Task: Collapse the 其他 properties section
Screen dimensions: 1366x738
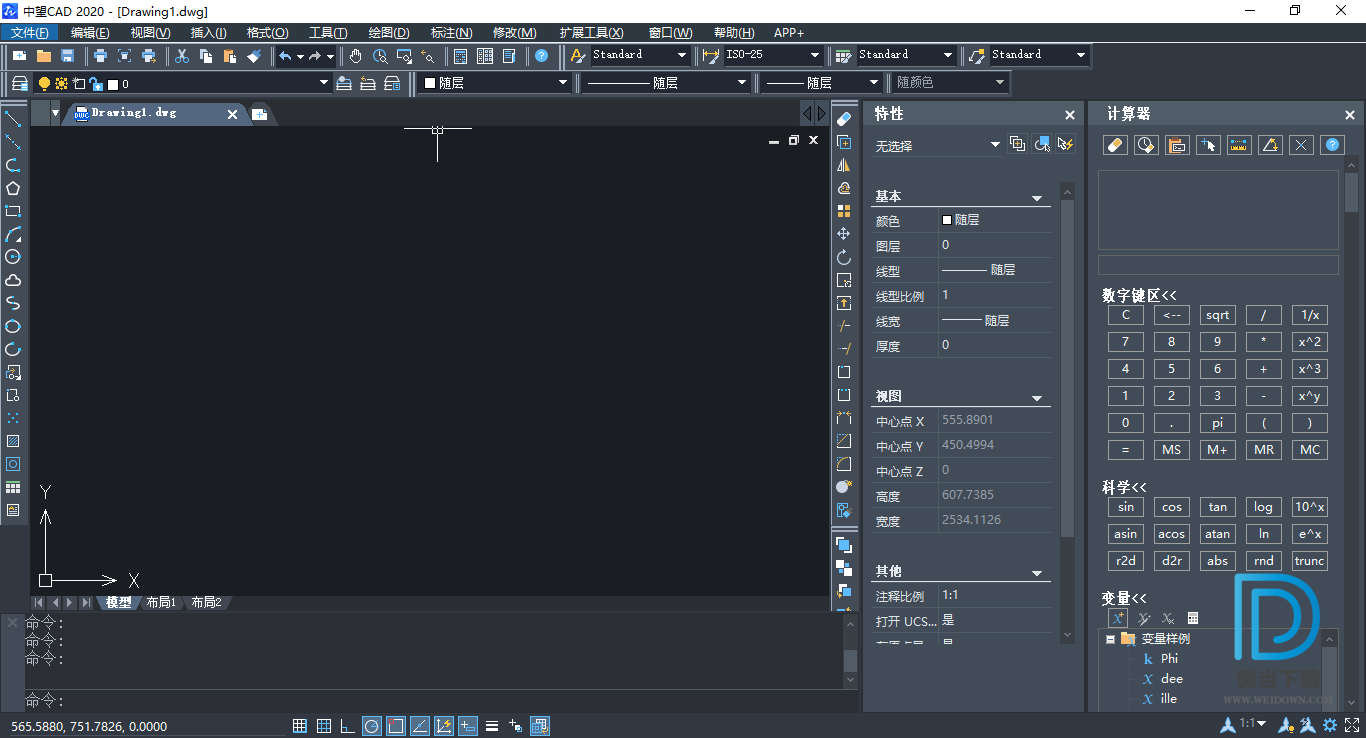Action: click(x=1037, y=573)
